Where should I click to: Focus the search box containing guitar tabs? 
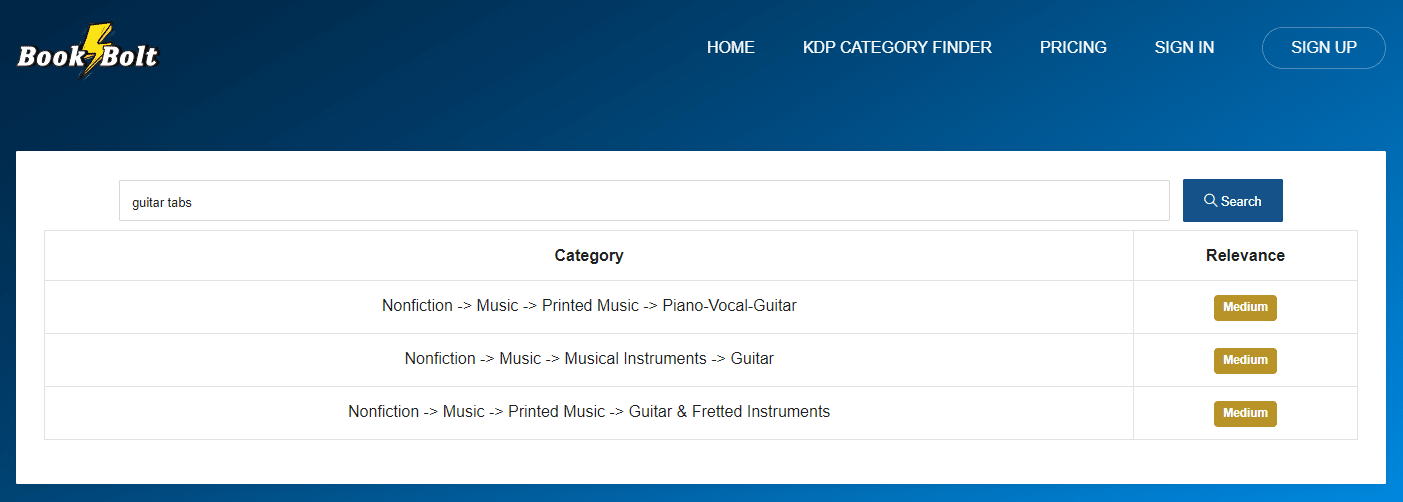point(644,201)
